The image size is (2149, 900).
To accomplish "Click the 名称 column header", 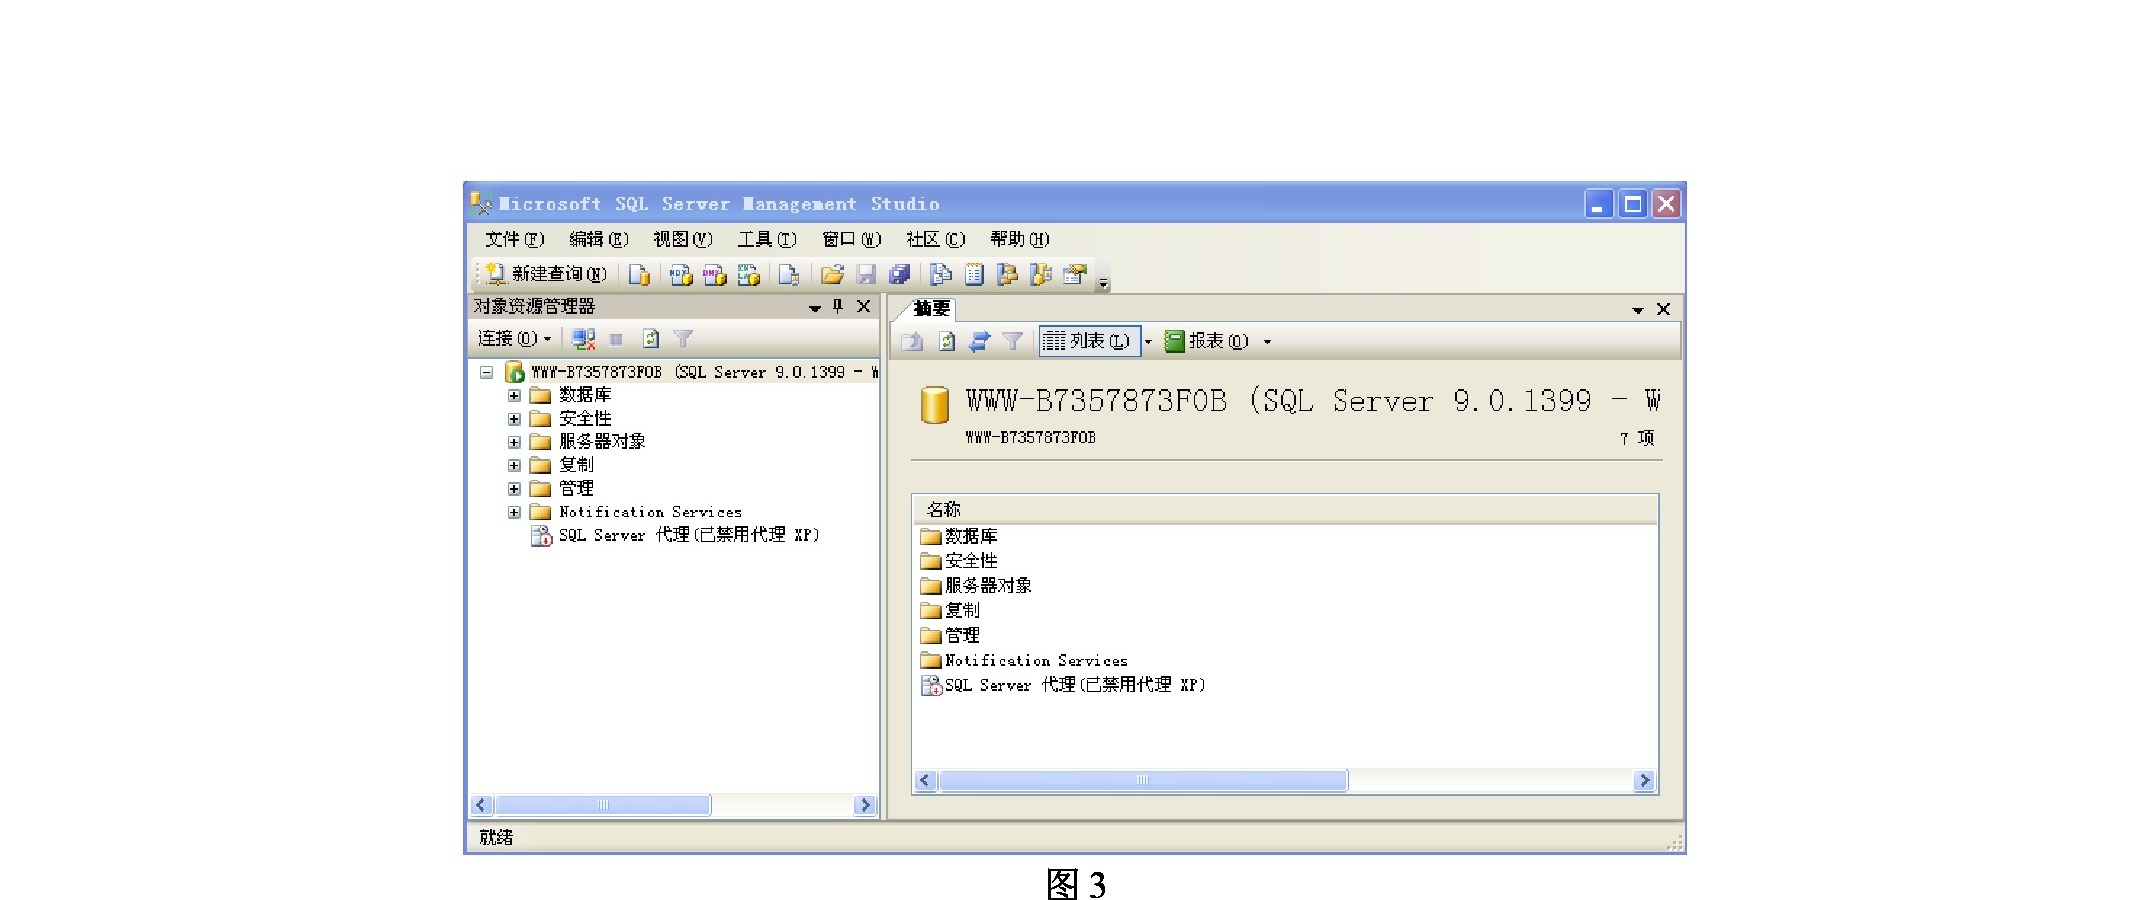I will pyautogui.click(x=1285, y=509).
